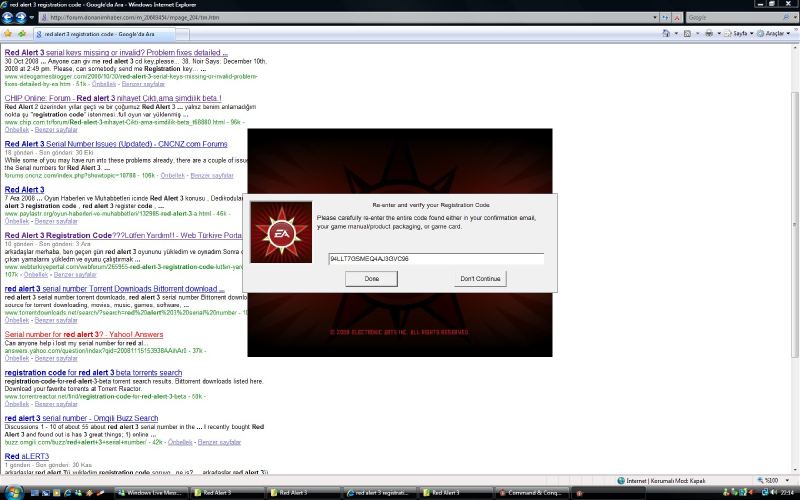Screen dimensions: 800x500
Task: Click the Google search box in the toolbar
Action: (733, 17)
